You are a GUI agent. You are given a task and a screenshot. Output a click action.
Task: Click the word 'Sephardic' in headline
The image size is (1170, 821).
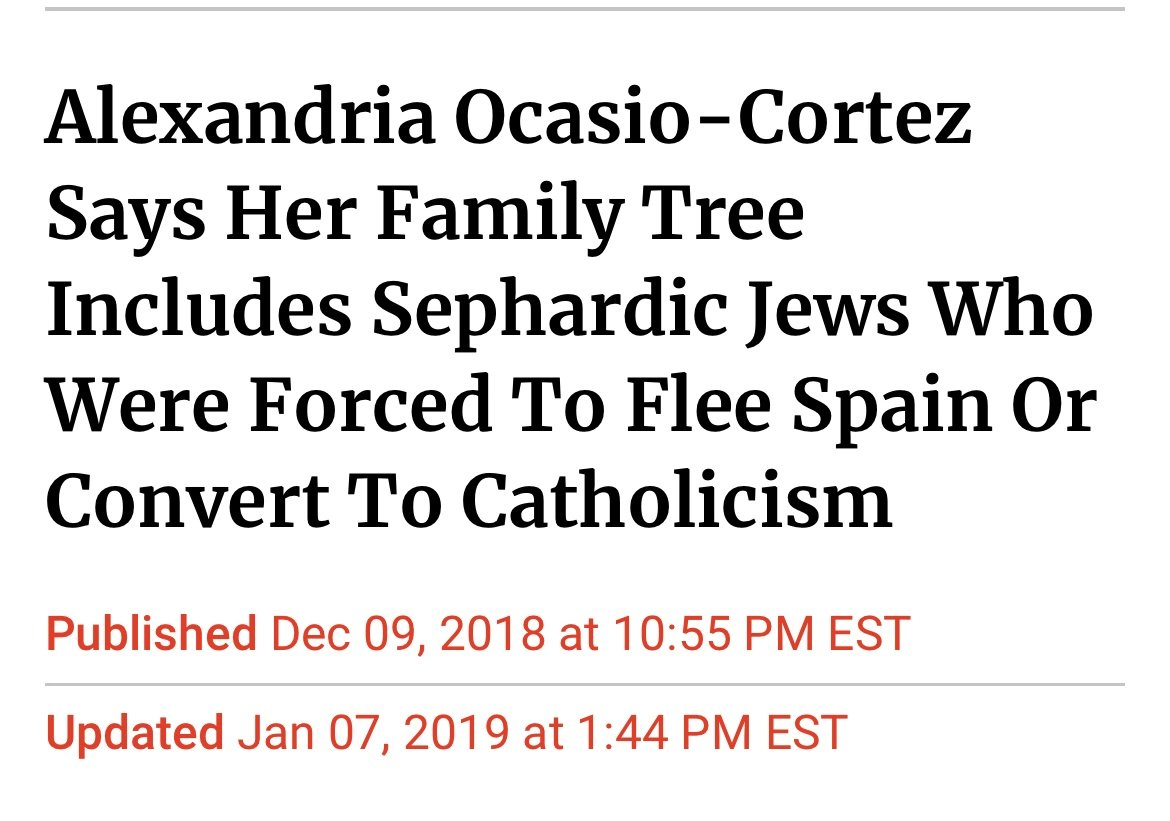(551, 310)
